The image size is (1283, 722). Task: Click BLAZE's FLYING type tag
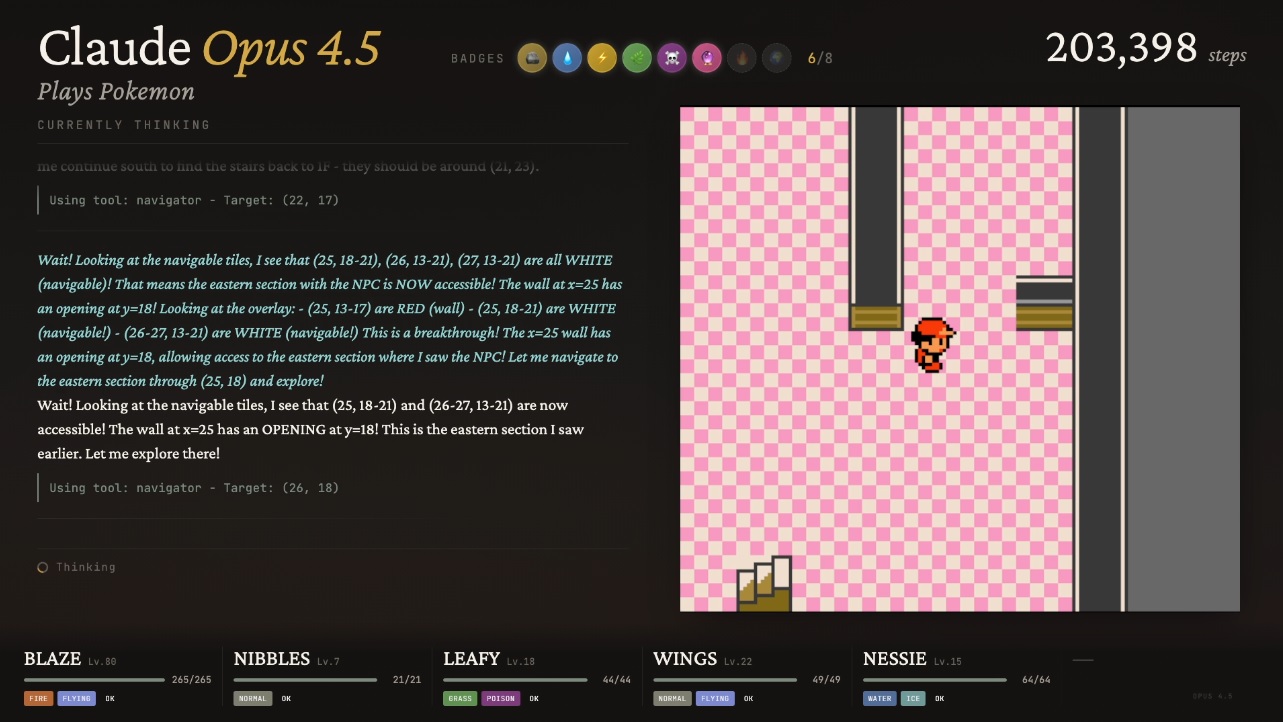[x=77, y=699]
